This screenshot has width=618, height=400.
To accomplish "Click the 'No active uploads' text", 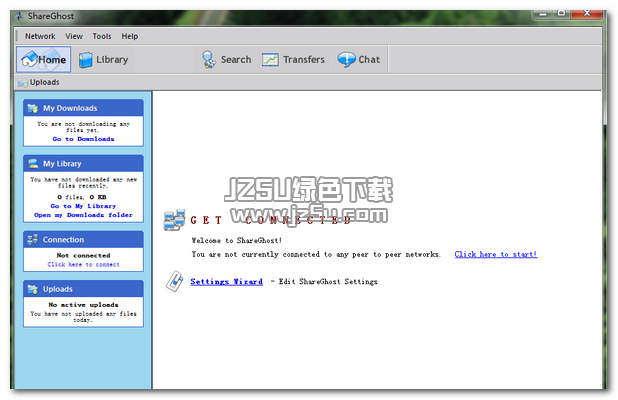I will [83, 305].
